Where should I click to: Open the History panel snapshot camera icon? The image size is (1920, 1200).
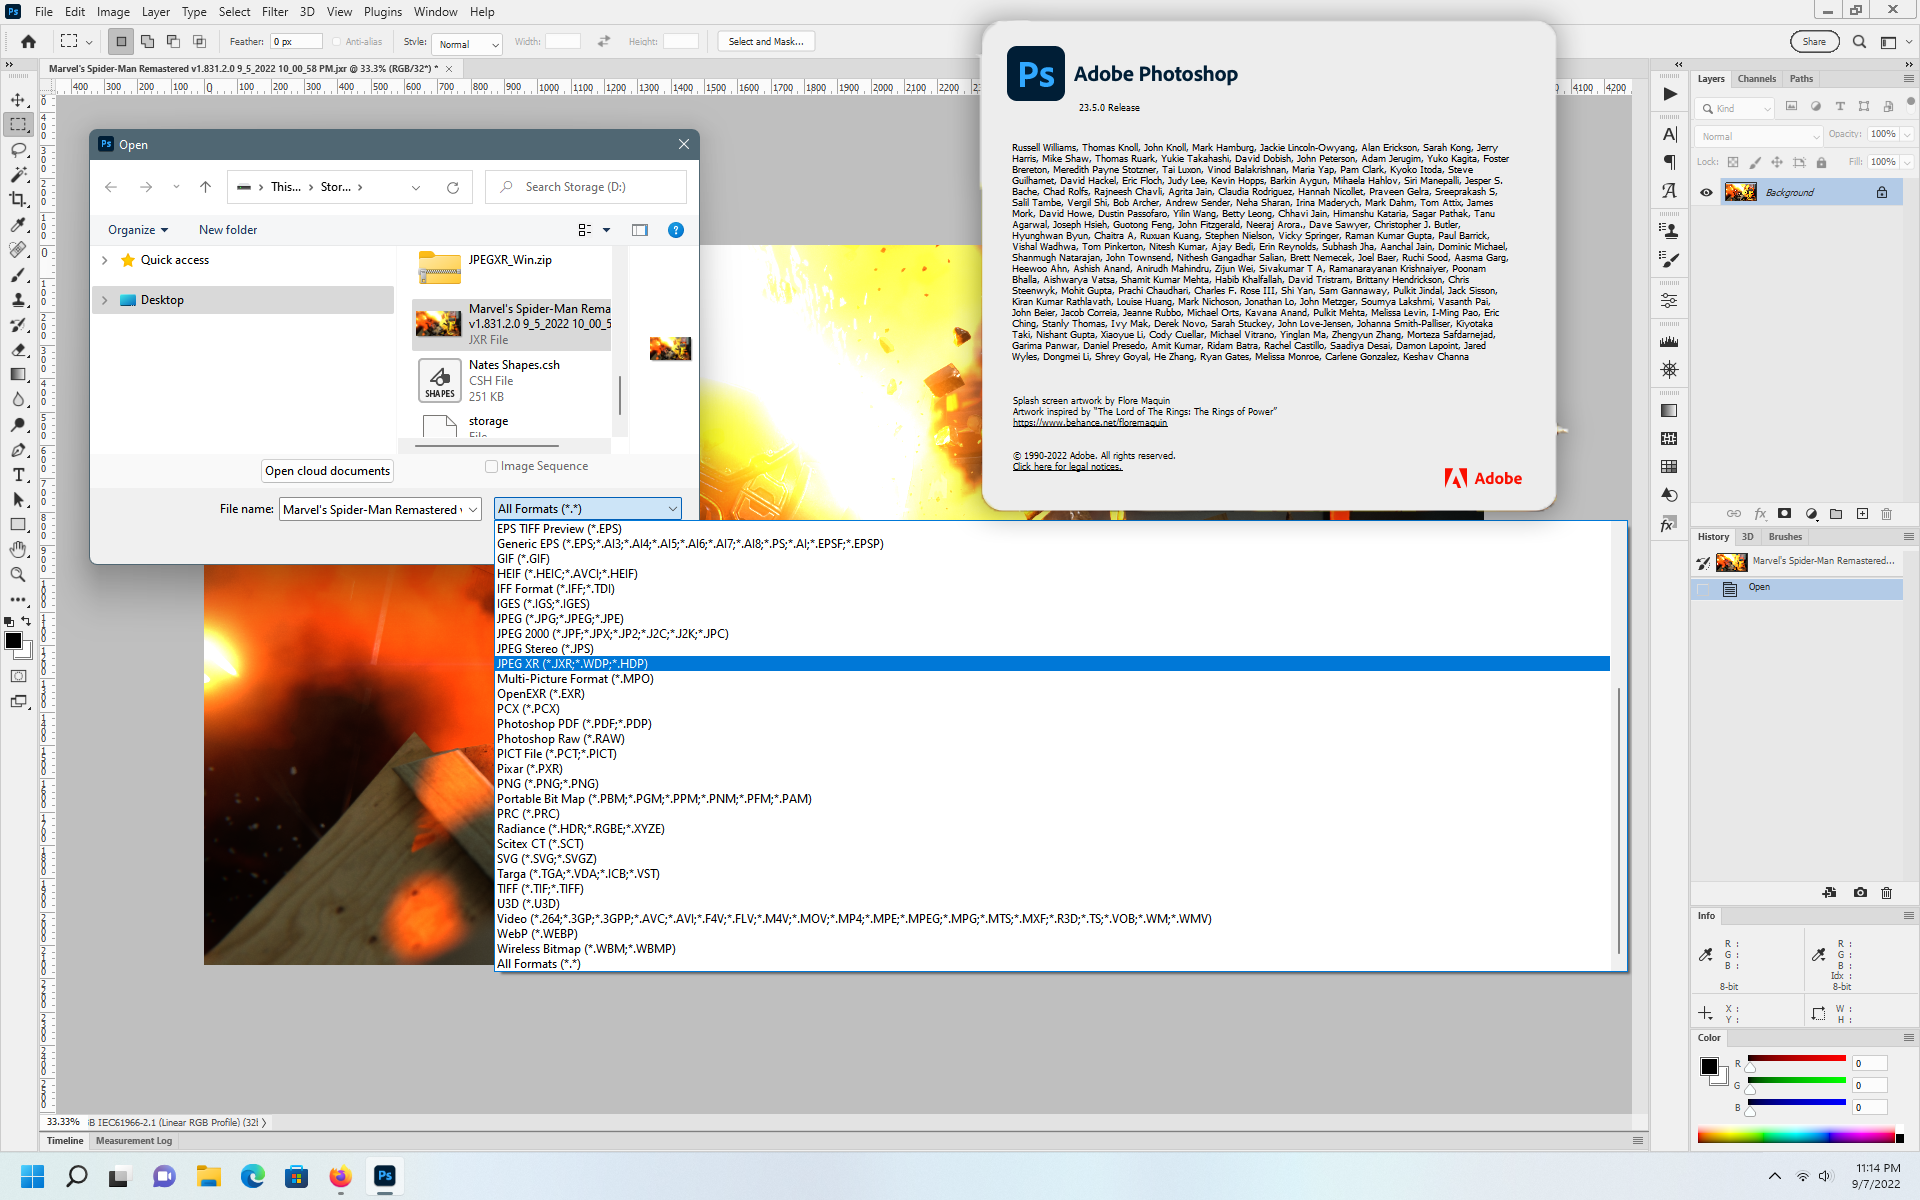tap(1860, 893)
